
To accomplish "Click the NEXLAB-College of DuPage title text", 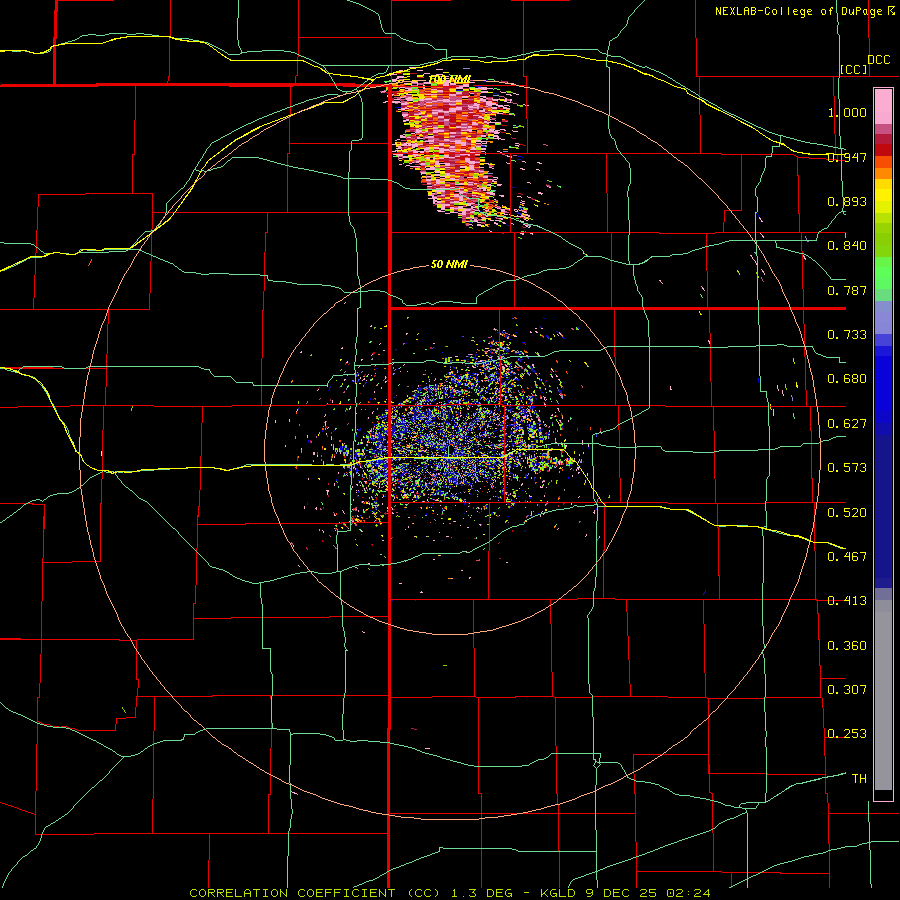I will tap(805, 11).
